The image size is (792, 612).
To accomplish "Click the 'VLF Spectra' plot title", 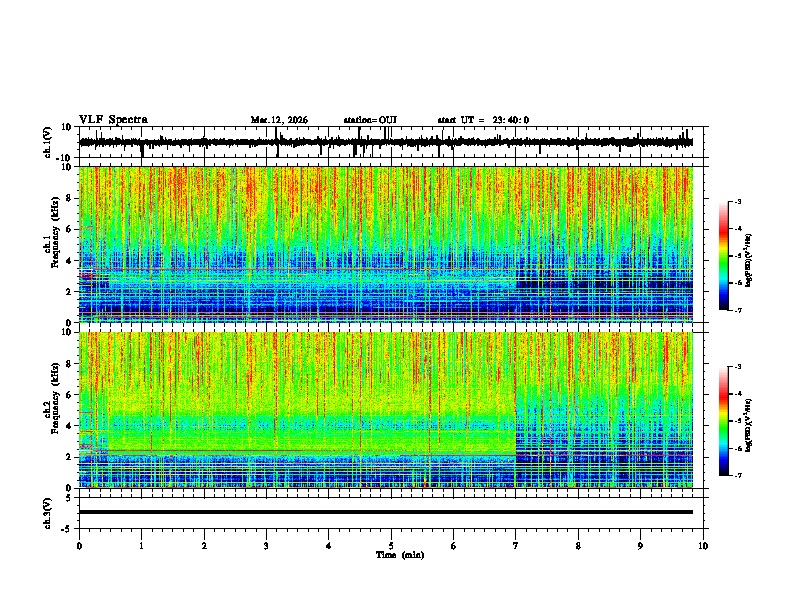I will pos(113,119).
